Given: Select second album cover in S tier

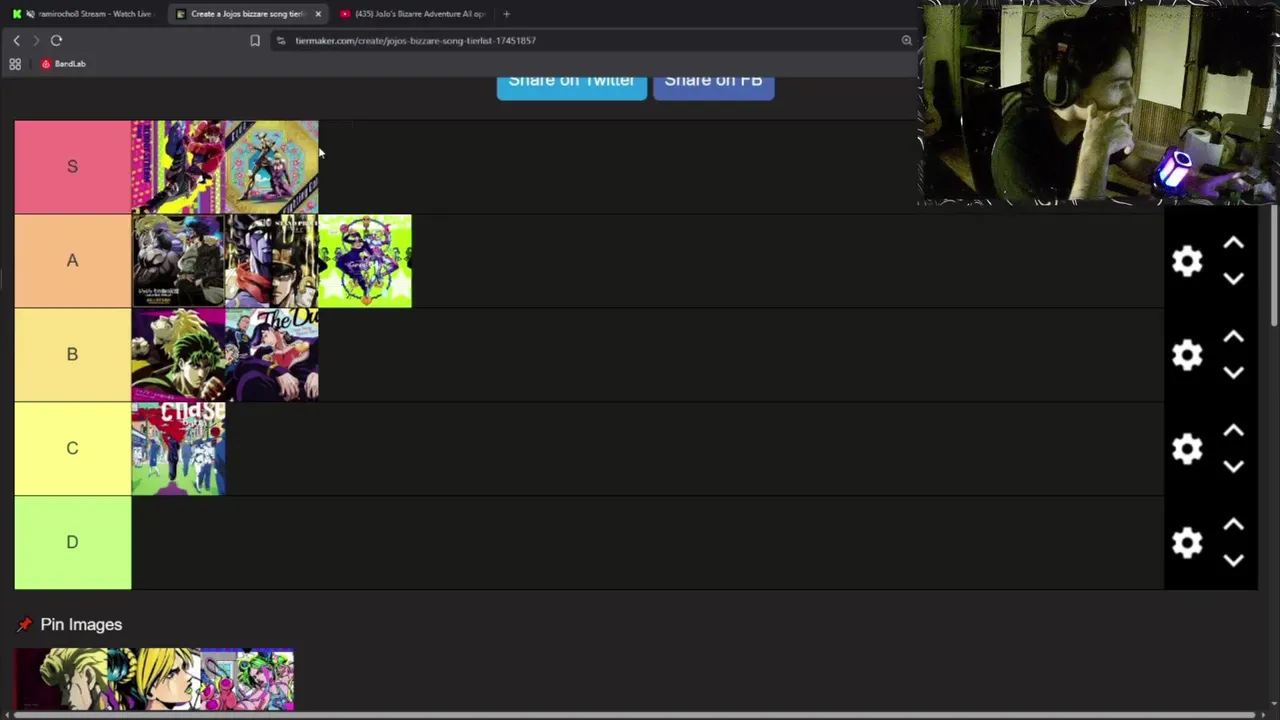Looking at the screenshot, I should tap(272, 167).
